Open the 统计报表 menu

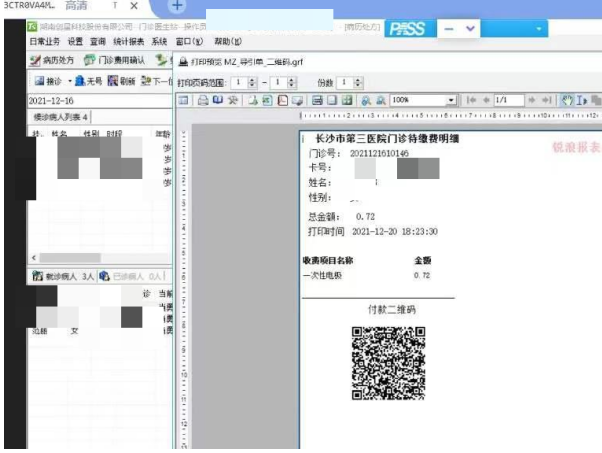pos(130,43)
